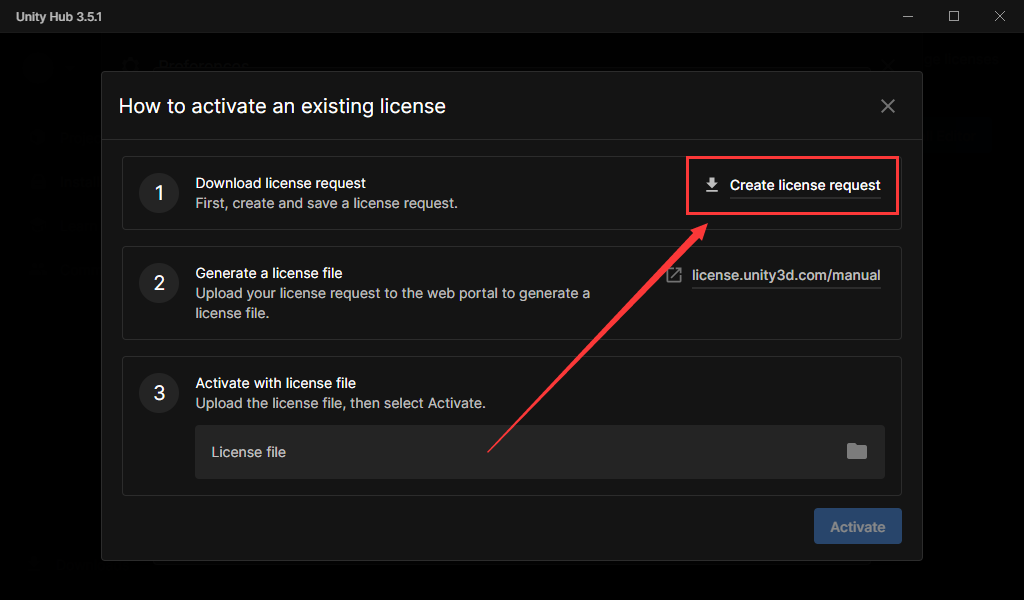Click the download arrow icon beside Create license request
This screenshot has width=1024, height=600.
click(712, 185)
